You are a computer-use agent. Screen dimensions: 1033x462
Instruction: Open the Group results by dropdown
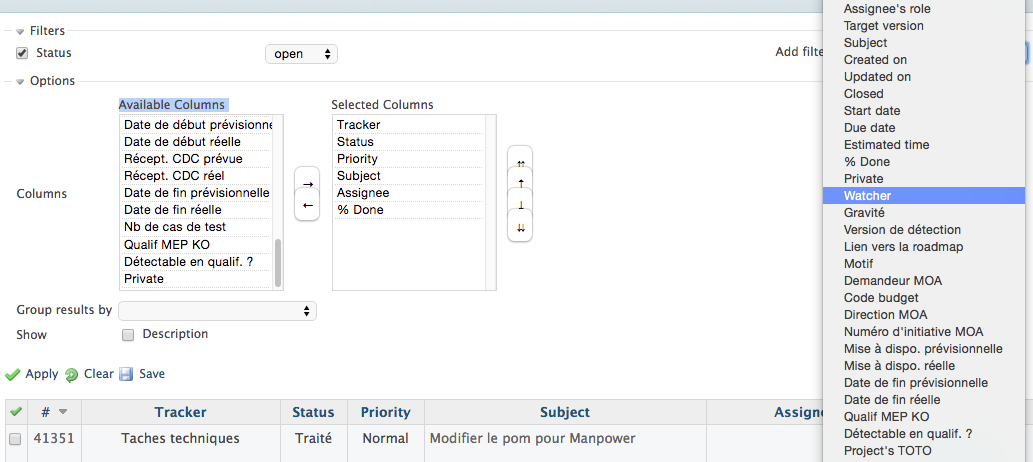click(217, 311)
